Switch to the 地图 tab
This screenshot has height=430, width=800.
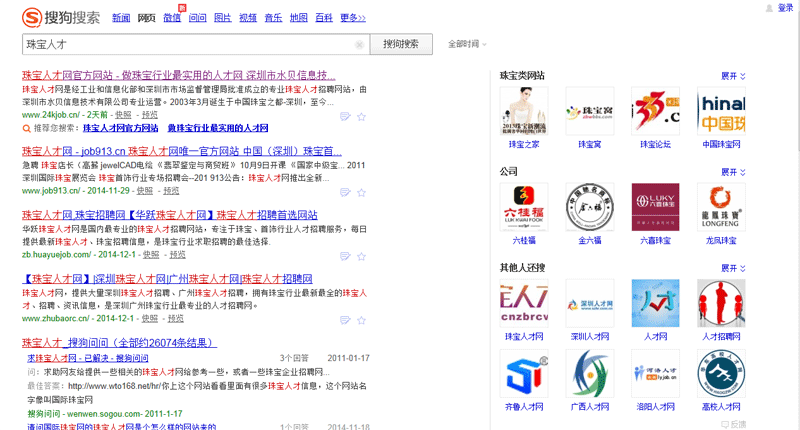coord(298,18)
